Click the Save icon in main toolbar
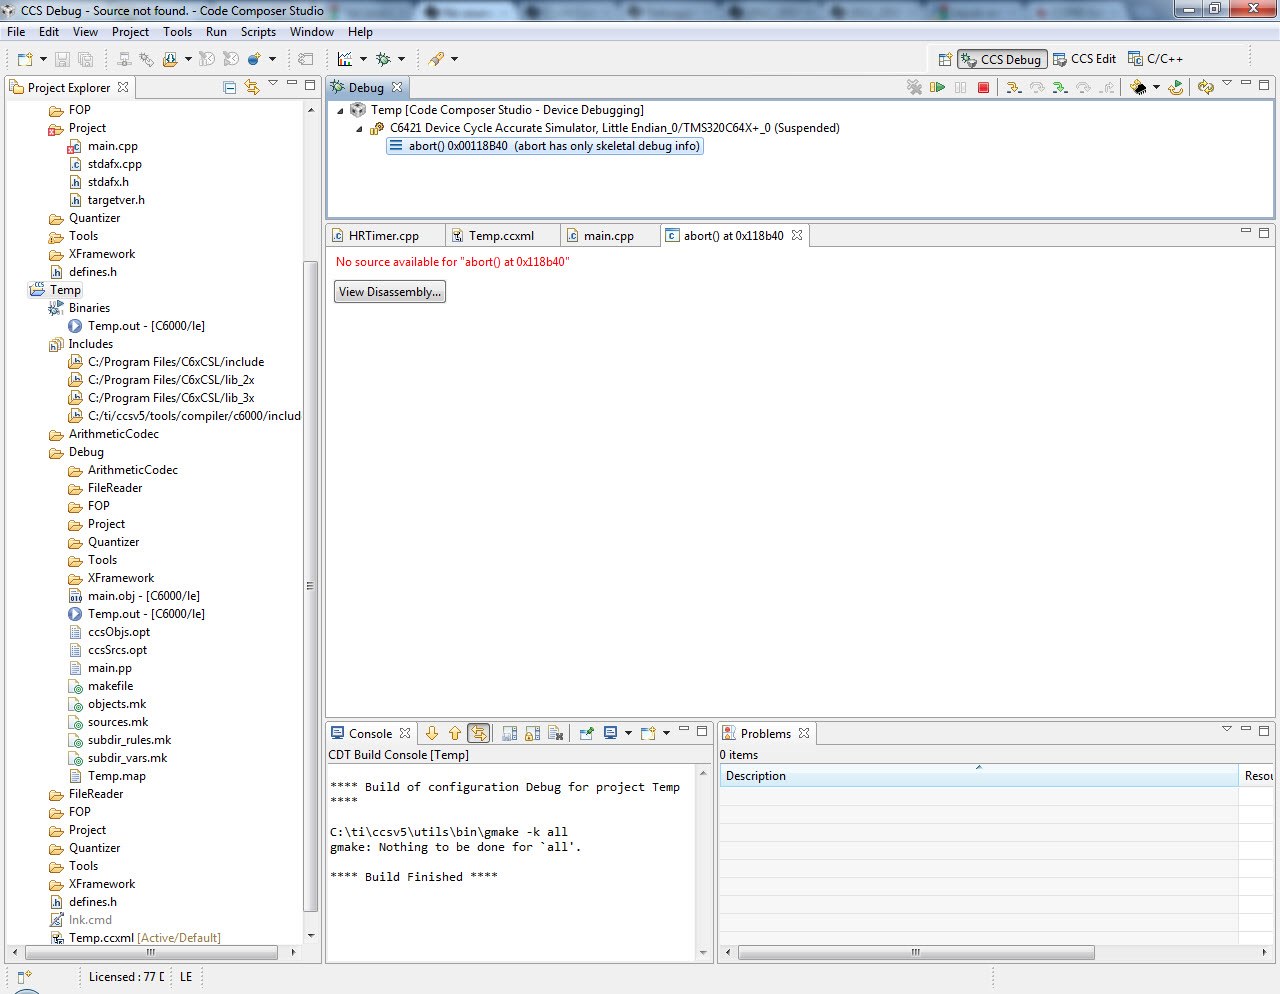1280x994 pixels. click(62, 59)
